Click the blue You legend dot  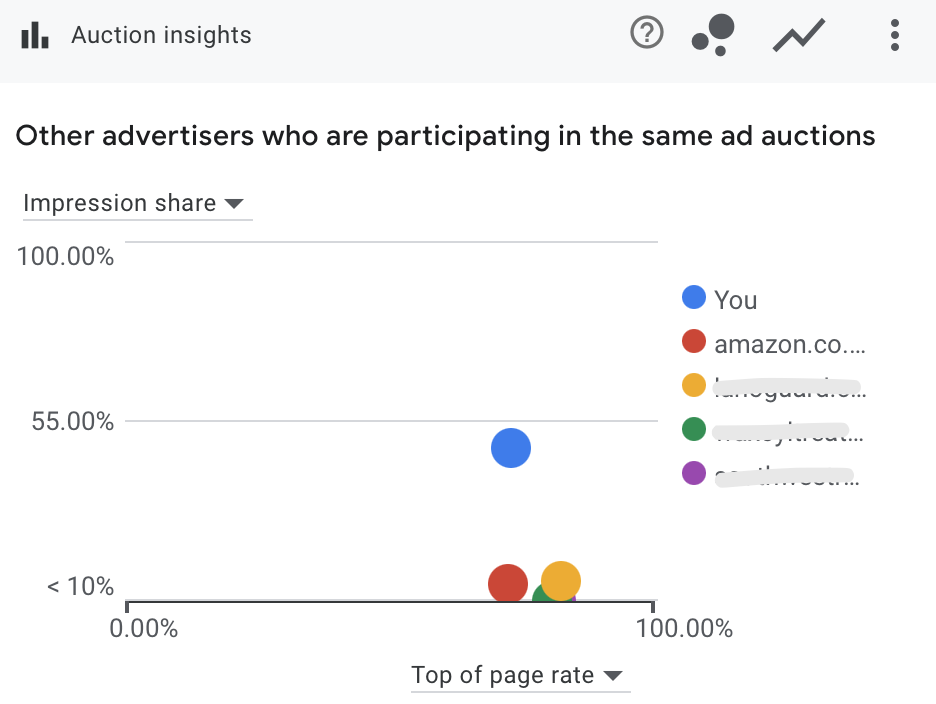point(694,297)
